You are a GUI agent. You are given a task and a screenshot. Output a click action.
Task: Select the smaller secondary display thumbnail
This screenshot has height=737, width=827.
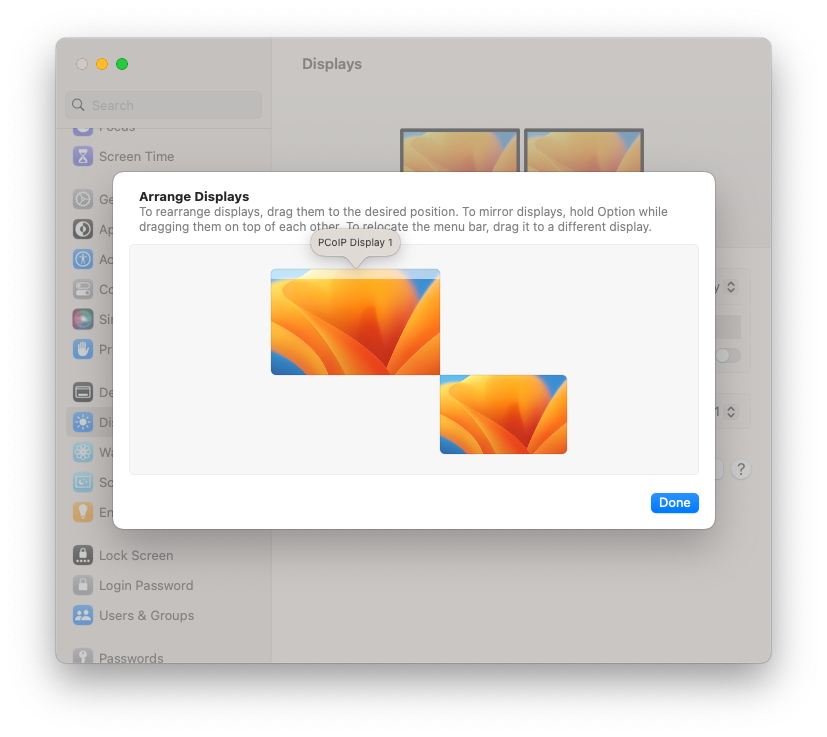pos(503,414)
